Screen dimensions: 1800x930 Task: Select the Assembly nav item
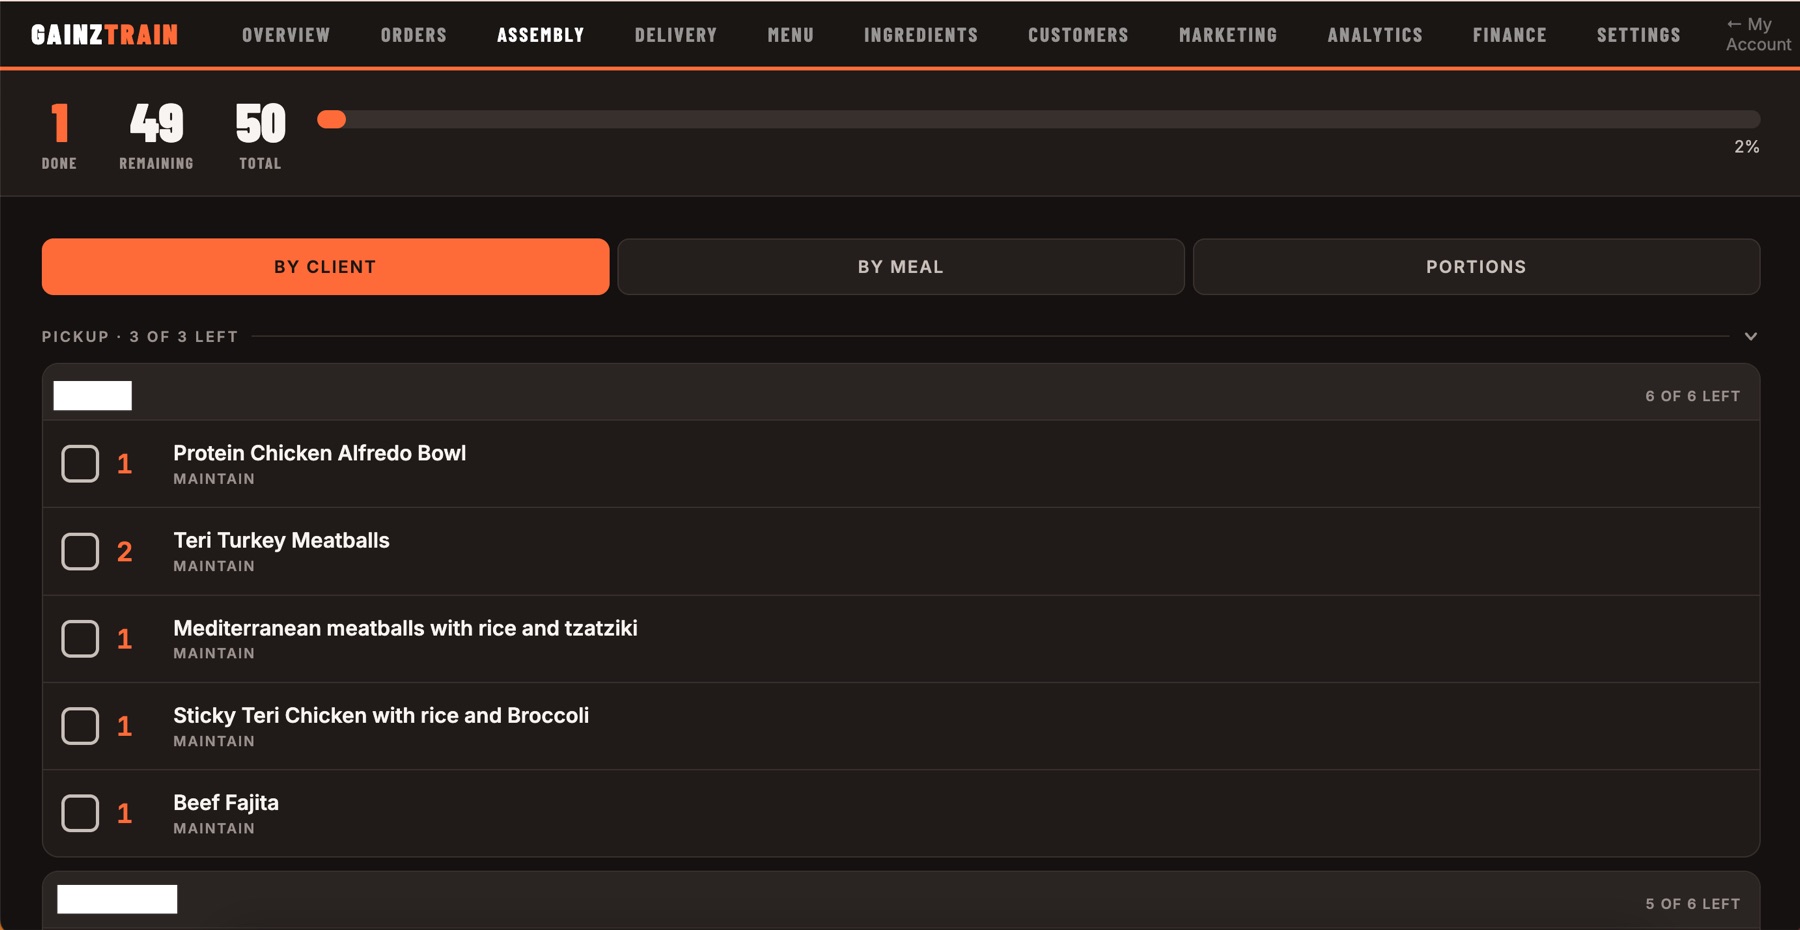pyautogui.click(x=540, y=35)
